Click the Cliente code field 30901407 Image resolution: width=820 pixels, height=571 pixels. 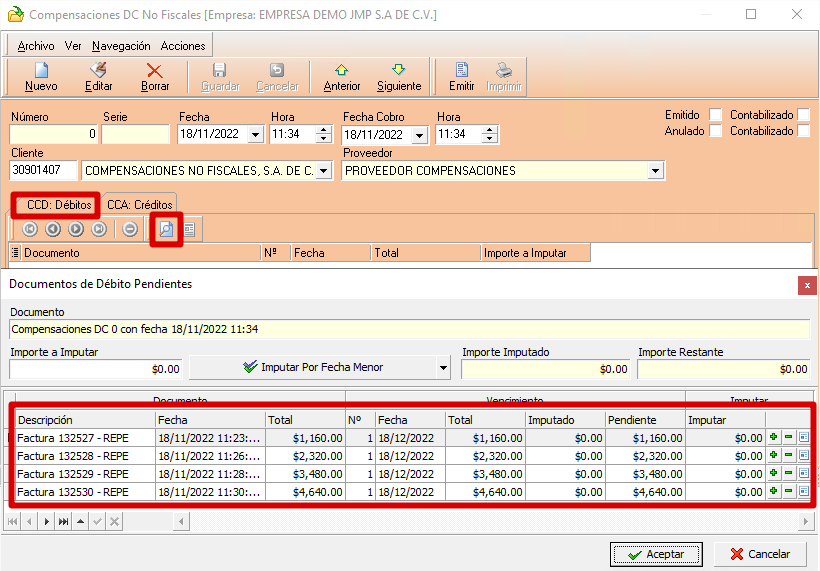coord(43,170)
